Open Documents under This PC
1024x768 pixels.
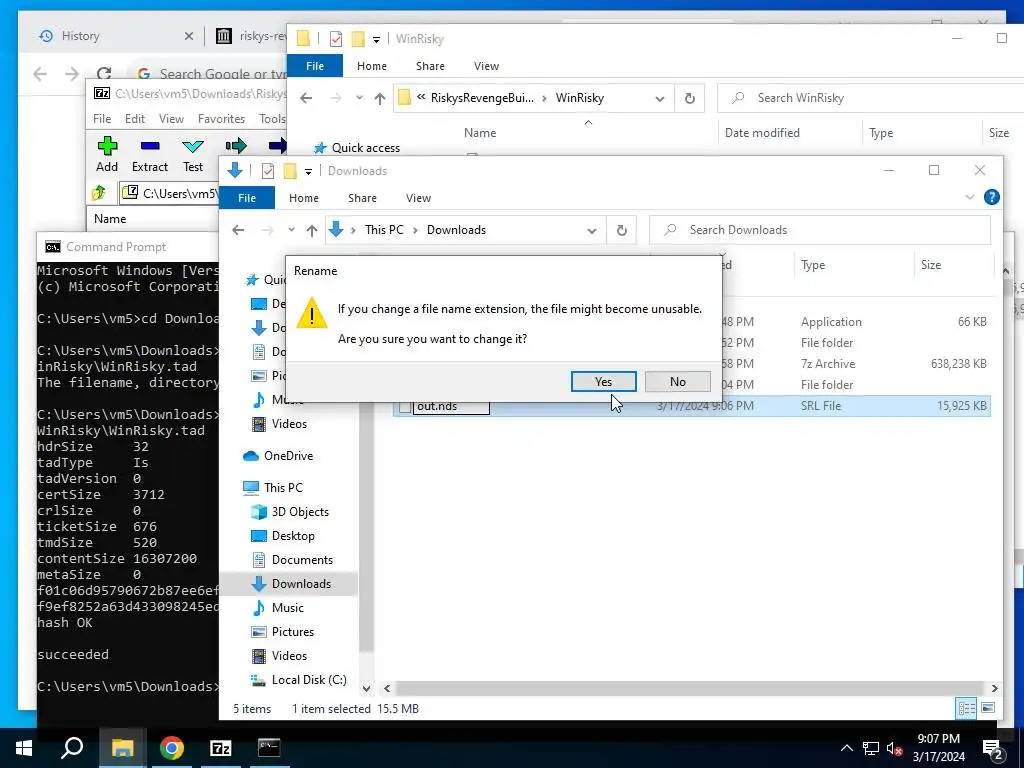(302, 560)
